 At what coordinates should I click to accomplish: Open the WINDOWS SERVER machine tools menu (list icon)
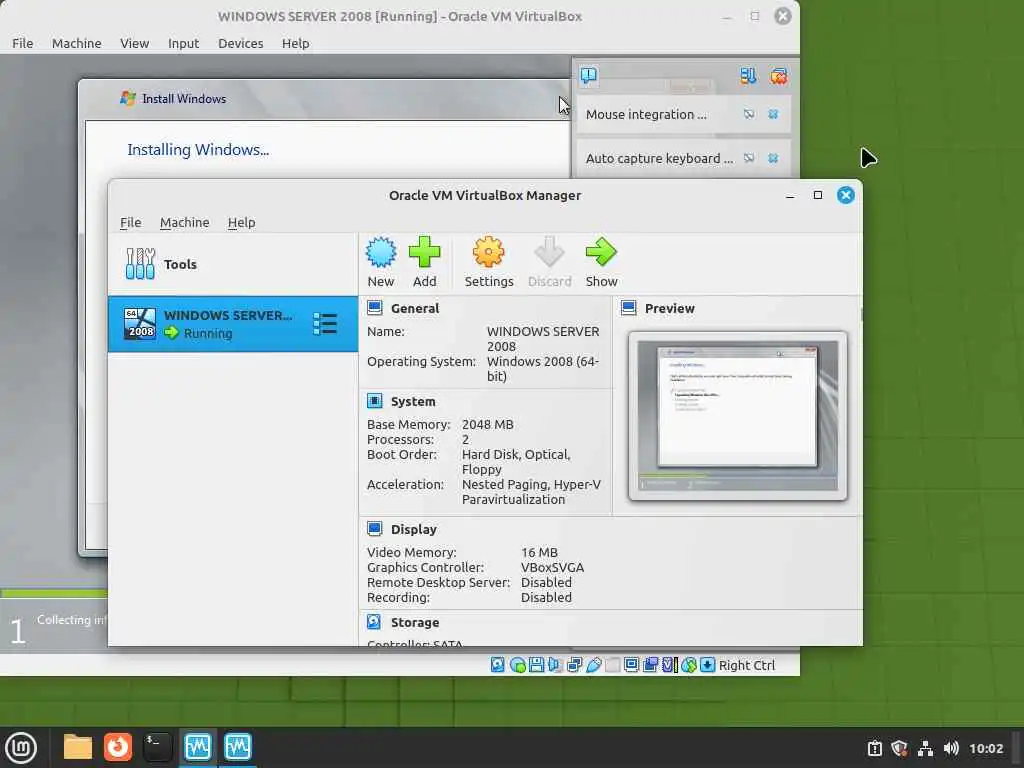click(325, 324)
